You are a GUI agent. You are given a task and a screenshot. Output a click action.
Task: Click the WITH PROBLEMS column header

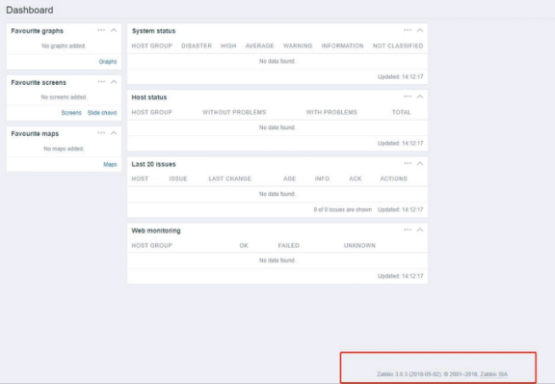tap(332, 112)
